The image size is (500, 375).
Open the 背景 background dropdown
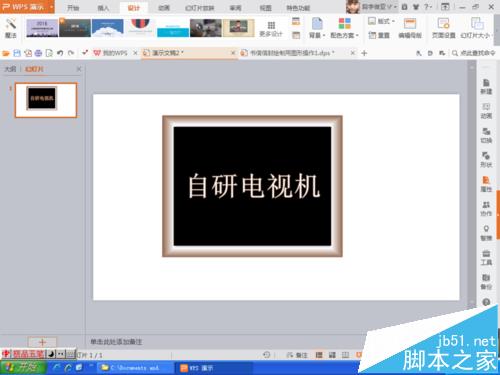pos(317,28)
